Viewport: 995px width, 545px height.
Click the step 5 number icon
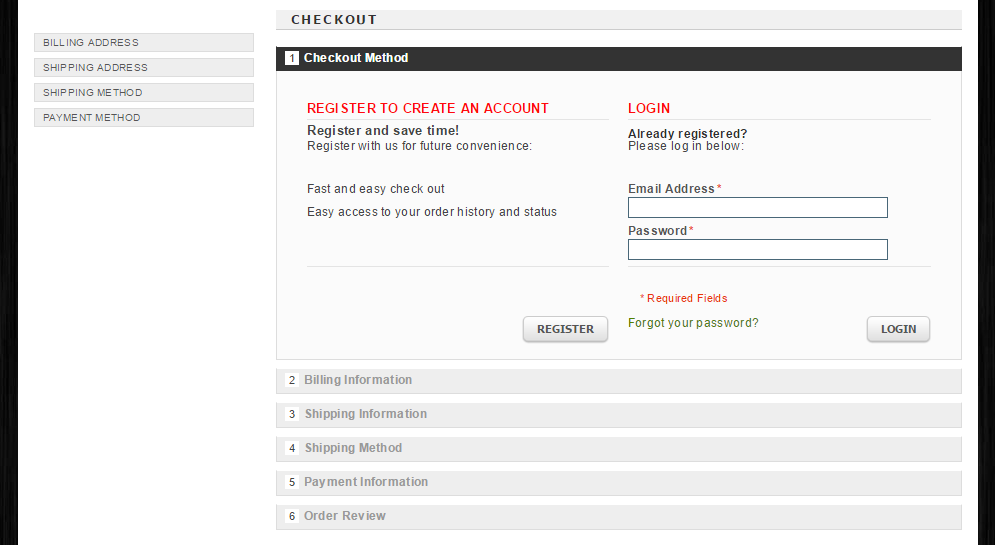(x=292, y=483)
